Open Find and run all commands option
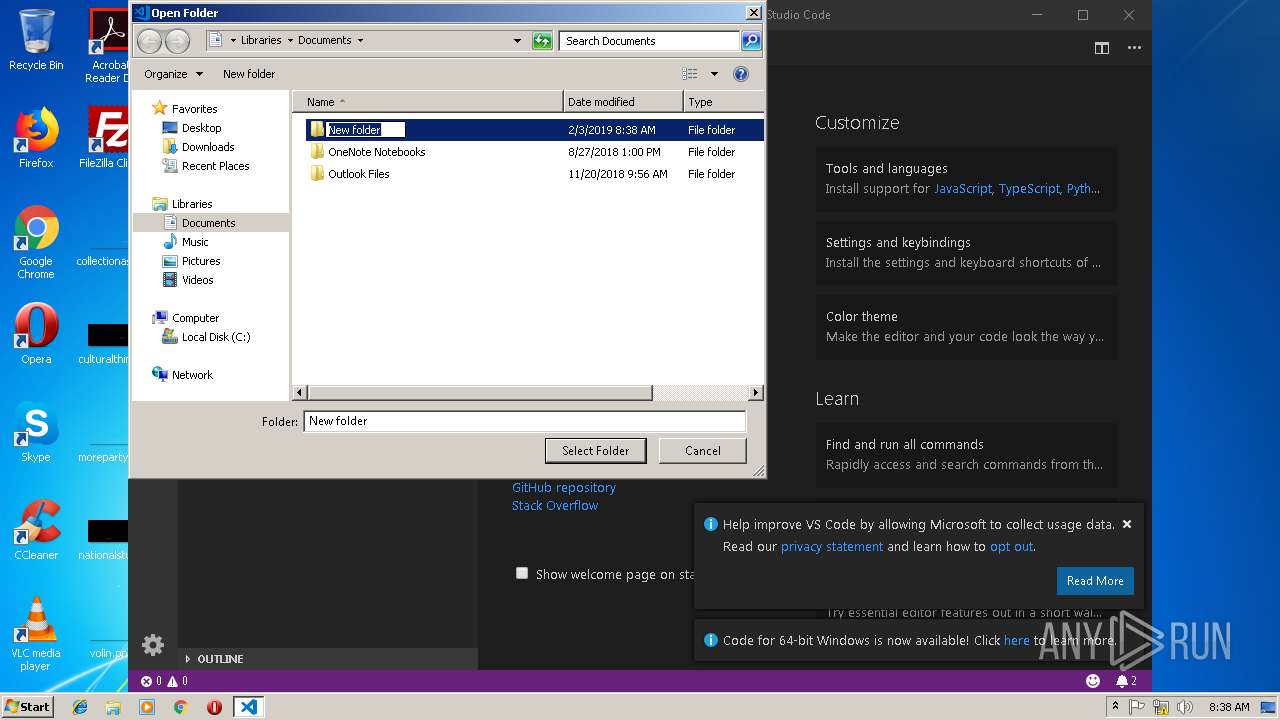 [966, 454]
